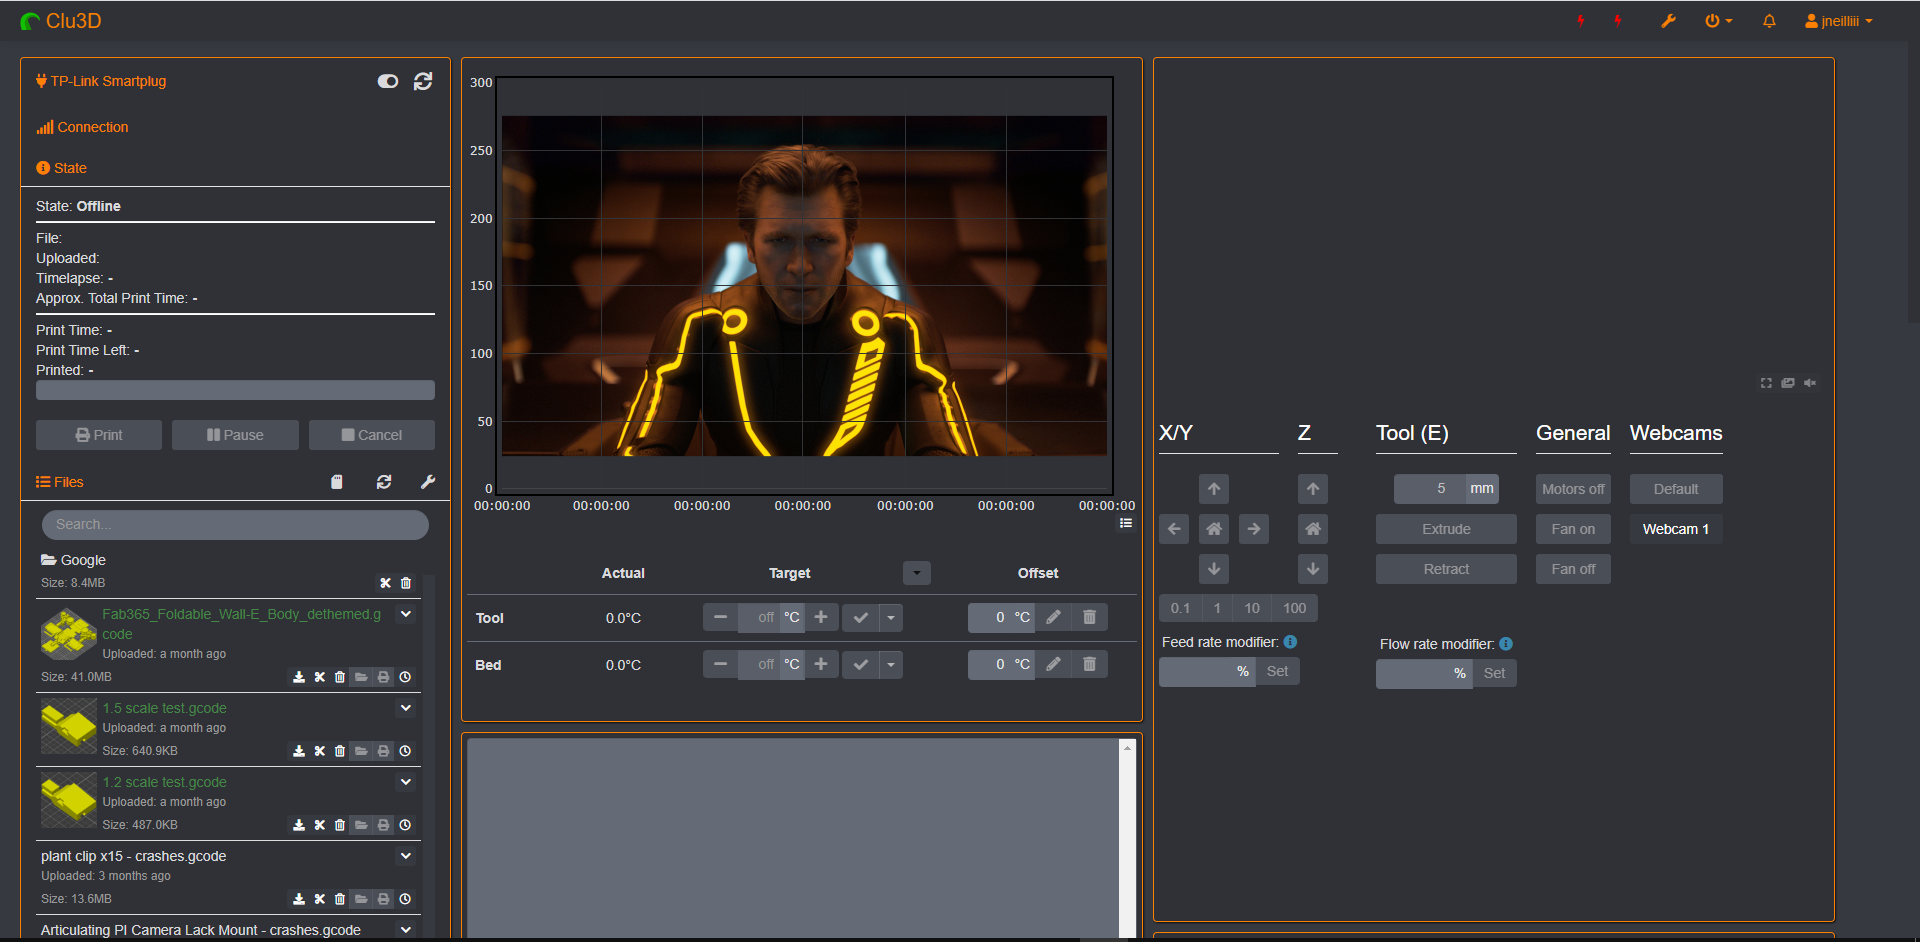Screen dimensions: 1920x942
Task: Expand the Fab365_Foldable_Wall-E file details chevron
Action: [x=406, y=614]
